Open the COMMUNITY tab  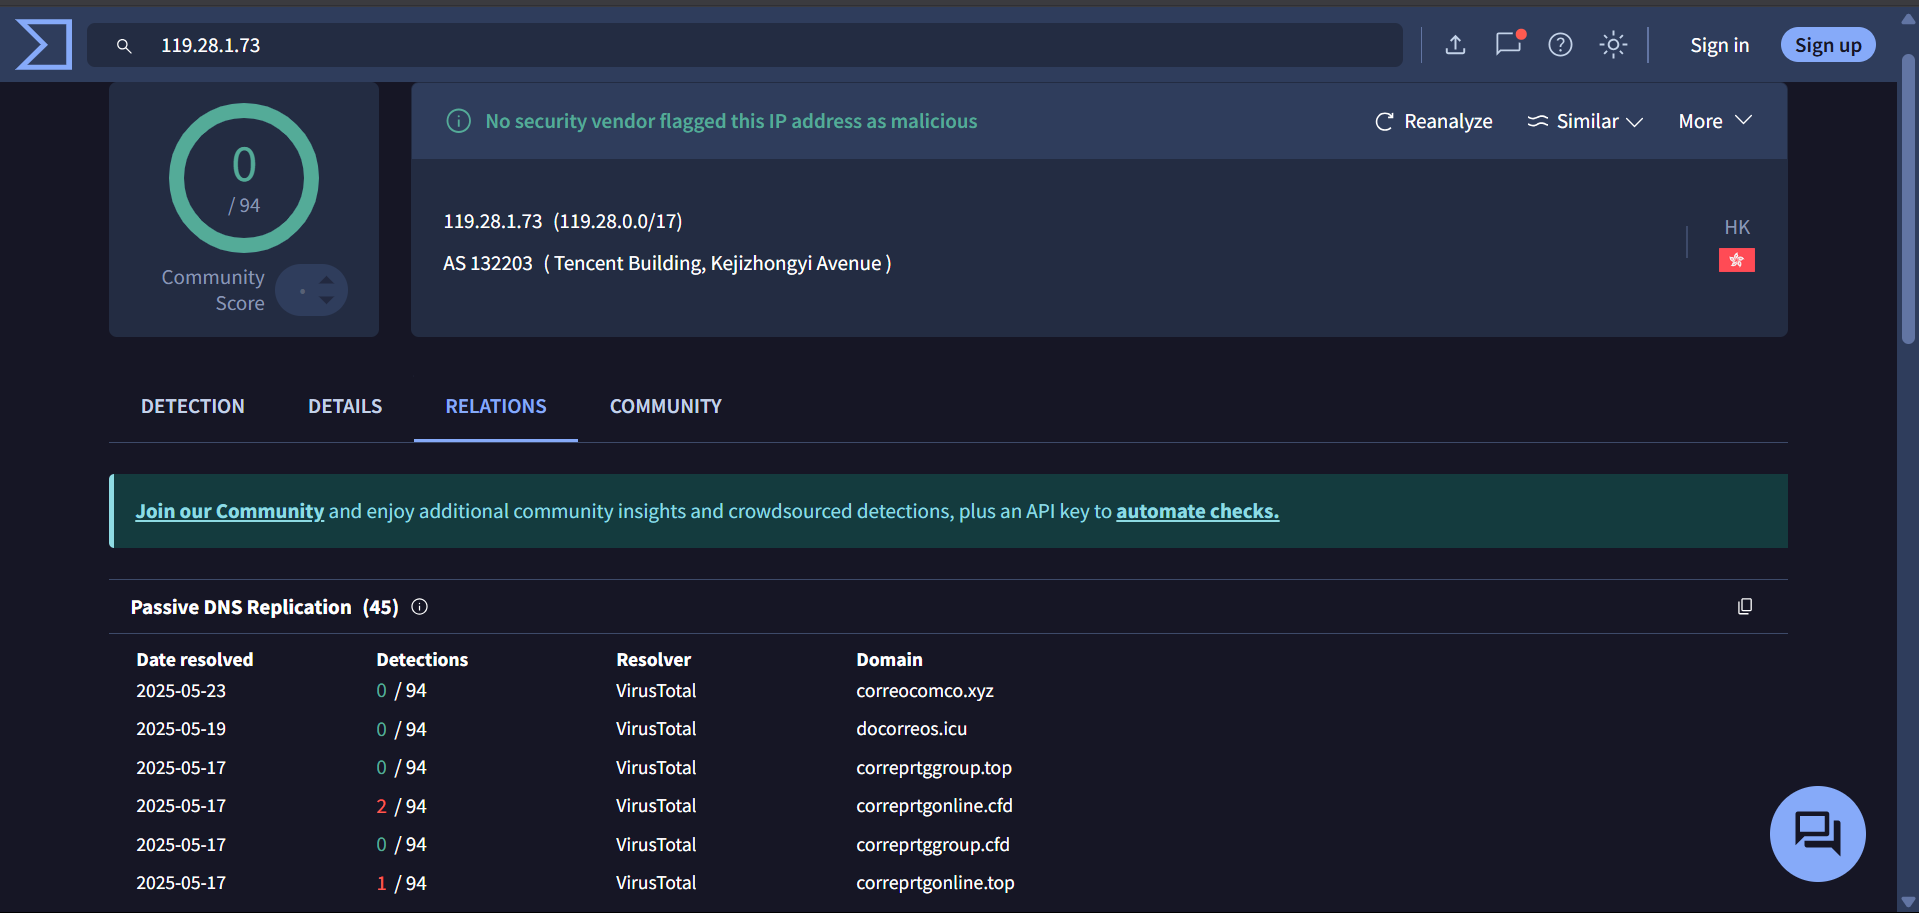click(x=665, y=406)
